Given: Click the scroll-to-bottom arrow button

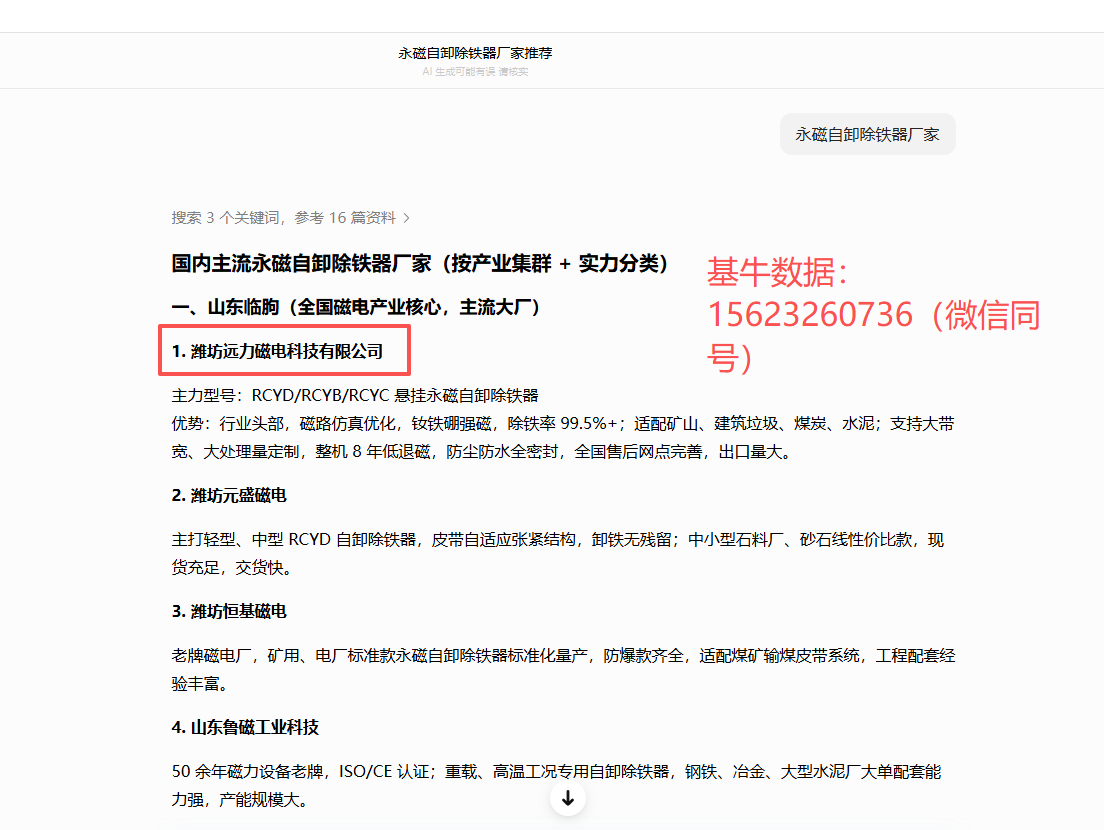Looking at the screenshot, I should [567, 798].
